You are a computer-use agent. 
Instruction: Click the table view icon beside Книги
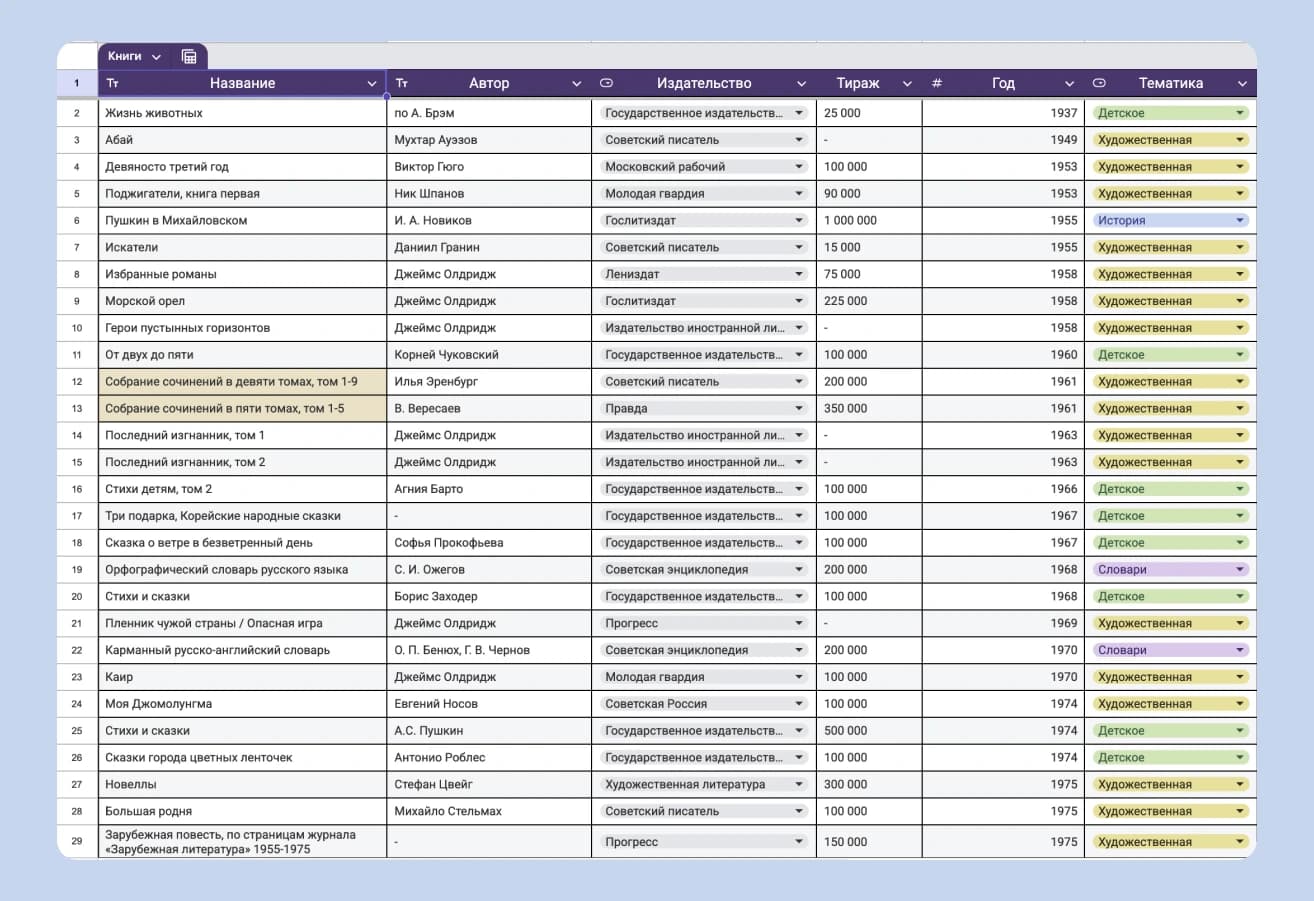(189, 57)
